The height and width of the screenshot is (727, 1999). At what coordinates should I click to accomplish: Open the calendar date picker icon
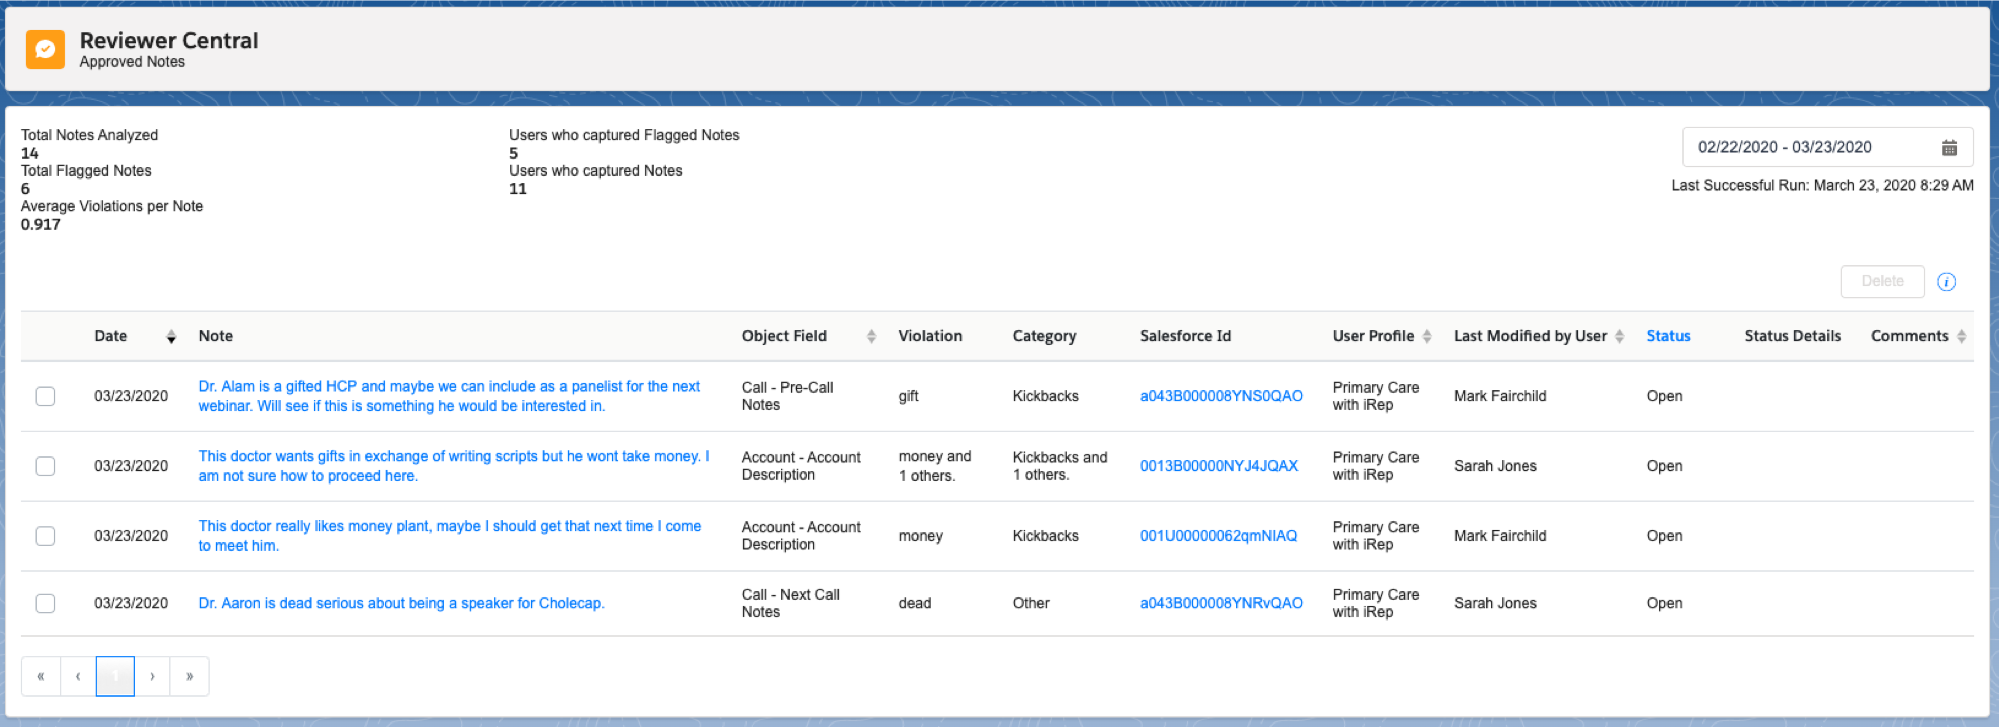tap(1948, 148)
